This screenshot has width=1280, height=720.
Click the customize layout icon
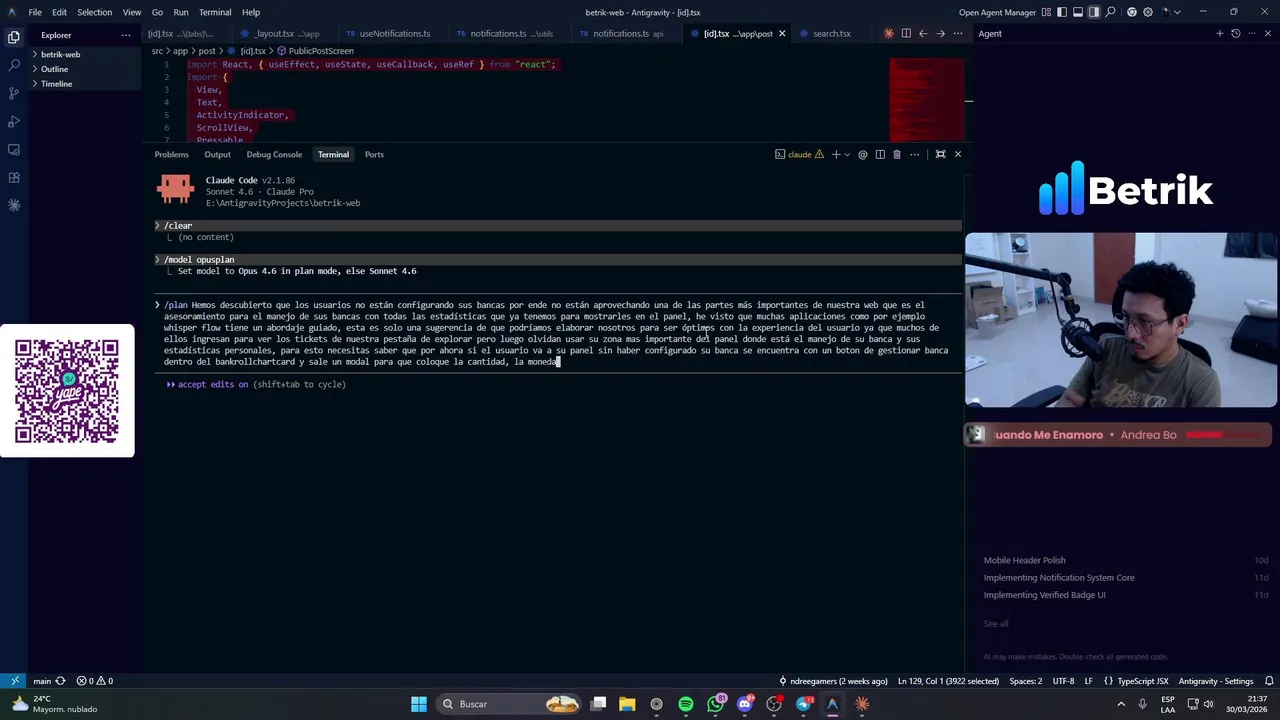pos(1046,12)
